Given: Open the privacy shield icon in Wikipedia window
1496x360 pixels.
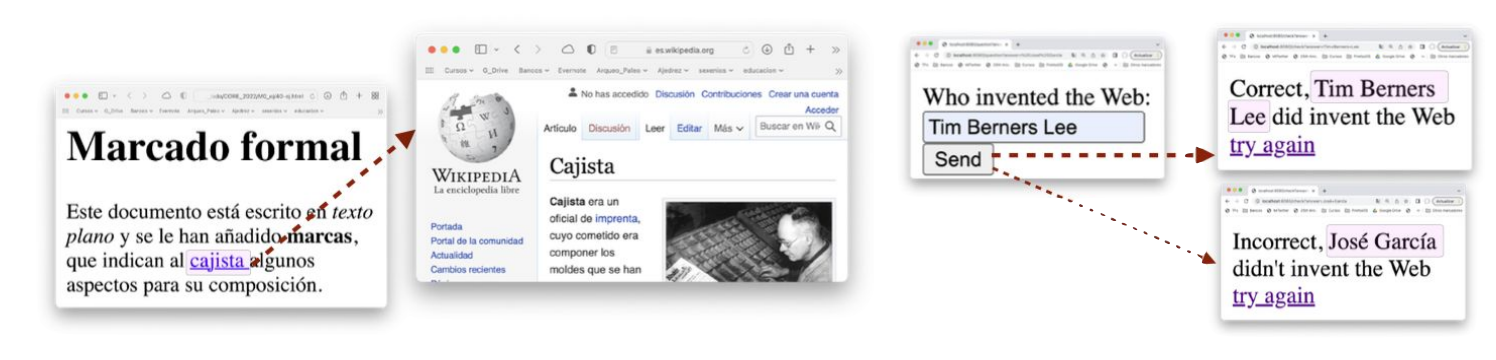Looking at the screenshot, I should [x=591, y=49].
